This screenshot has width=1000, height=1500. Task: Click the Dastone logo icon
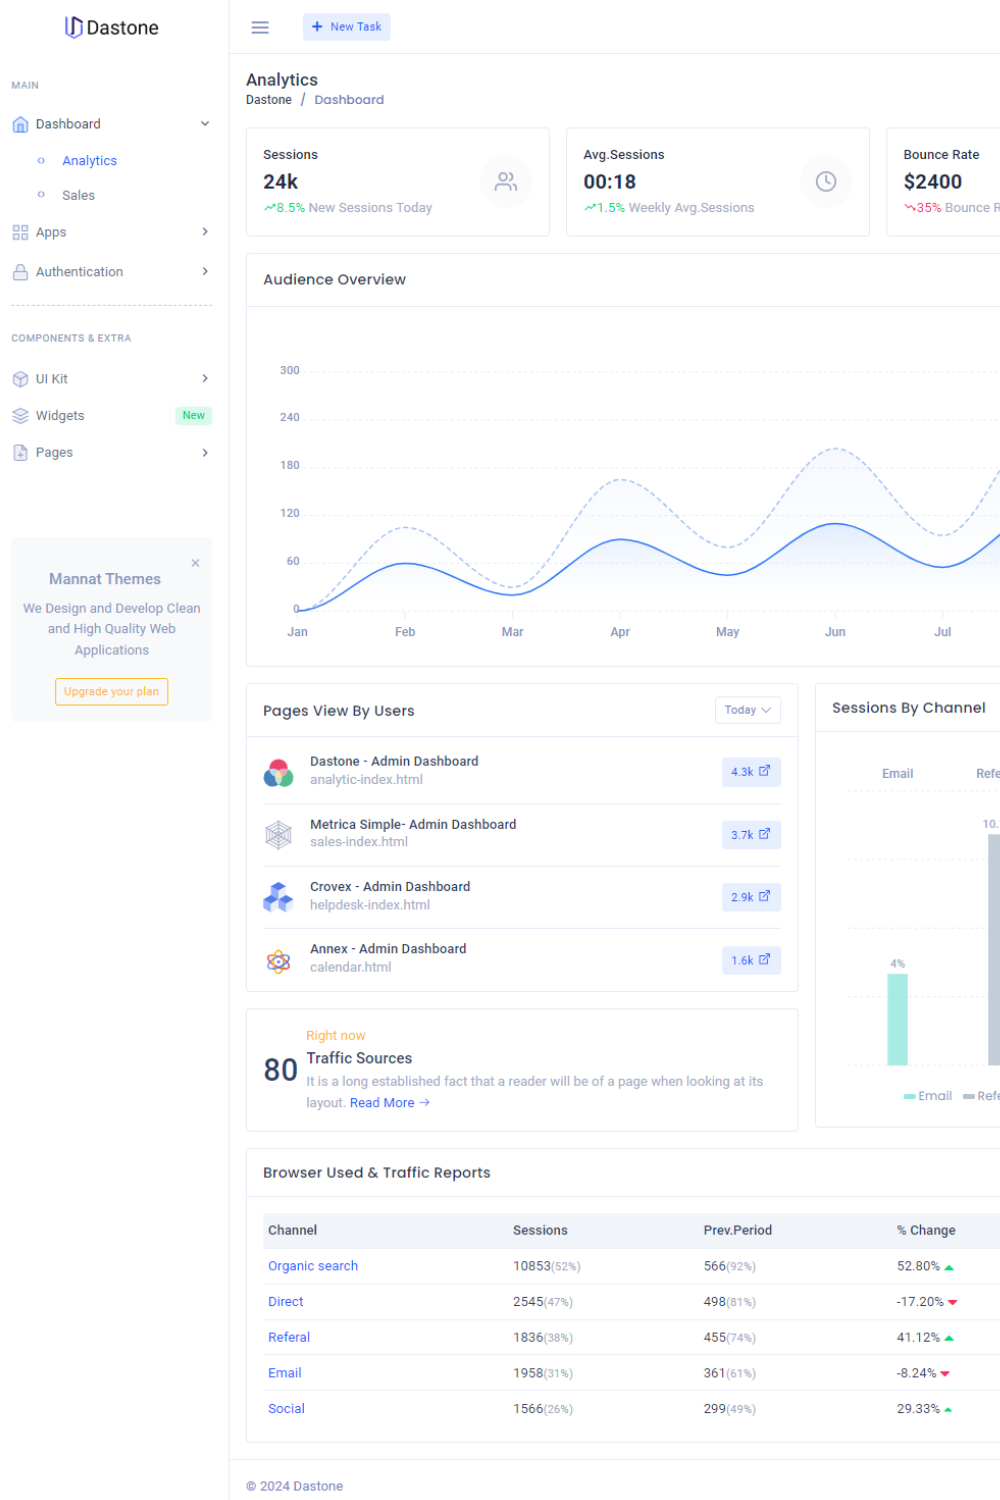[73, 27]
